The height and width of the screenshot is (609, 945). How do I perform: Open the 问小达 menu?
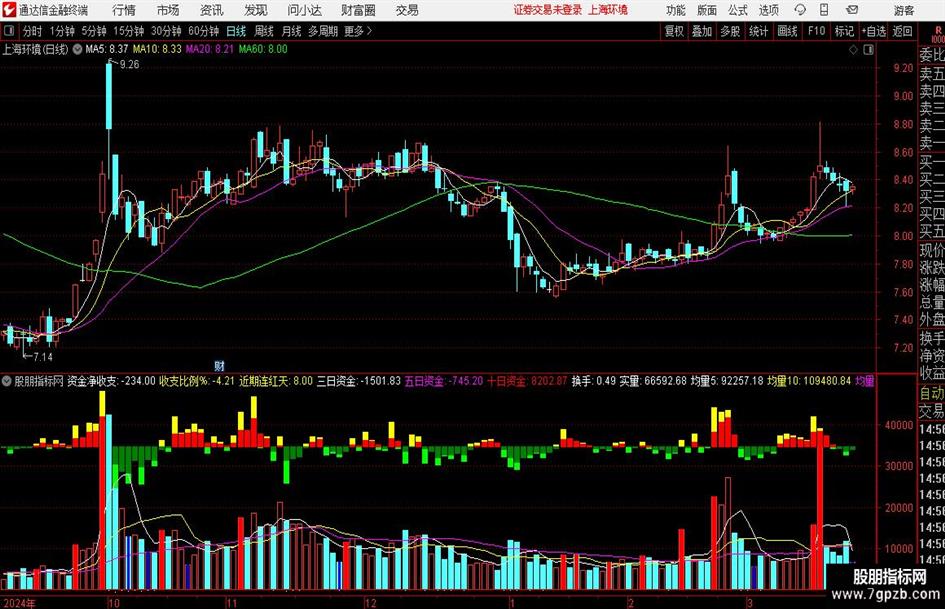(x=304, y=10)
